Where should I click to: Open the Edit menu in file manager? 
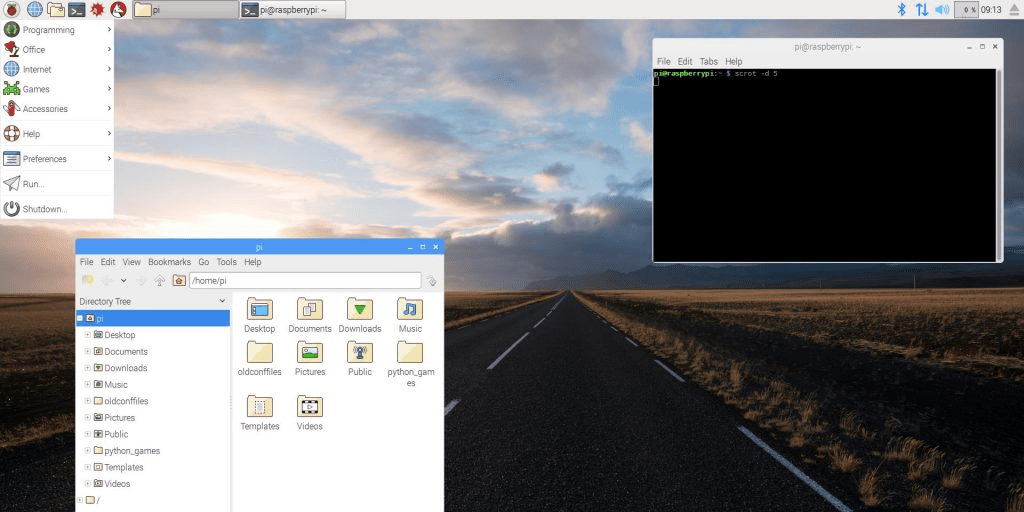click(x=108, y=262)
